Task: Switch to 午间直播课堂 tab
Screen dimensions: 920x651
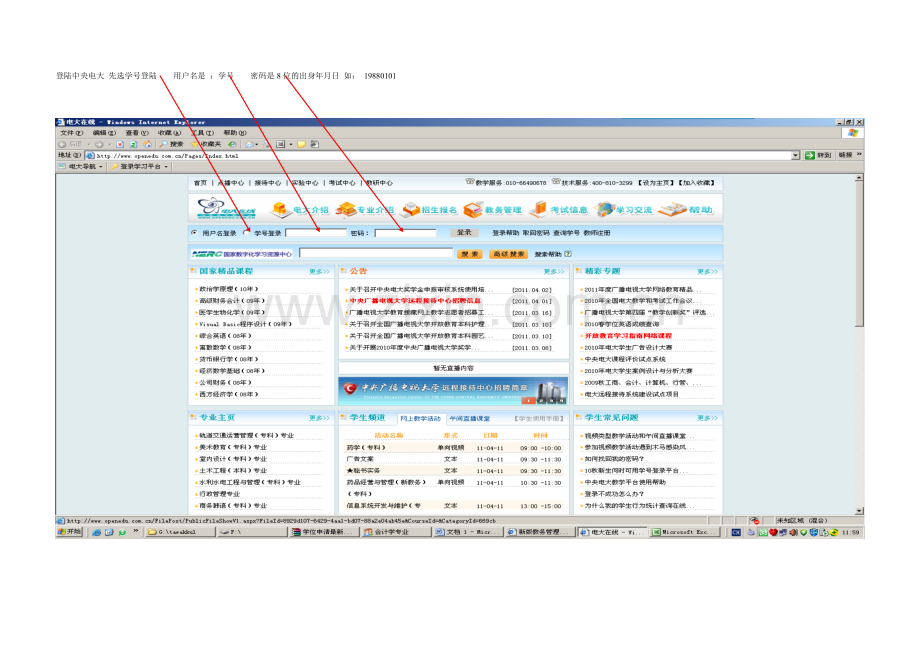Action: click(x=469, y=418)
